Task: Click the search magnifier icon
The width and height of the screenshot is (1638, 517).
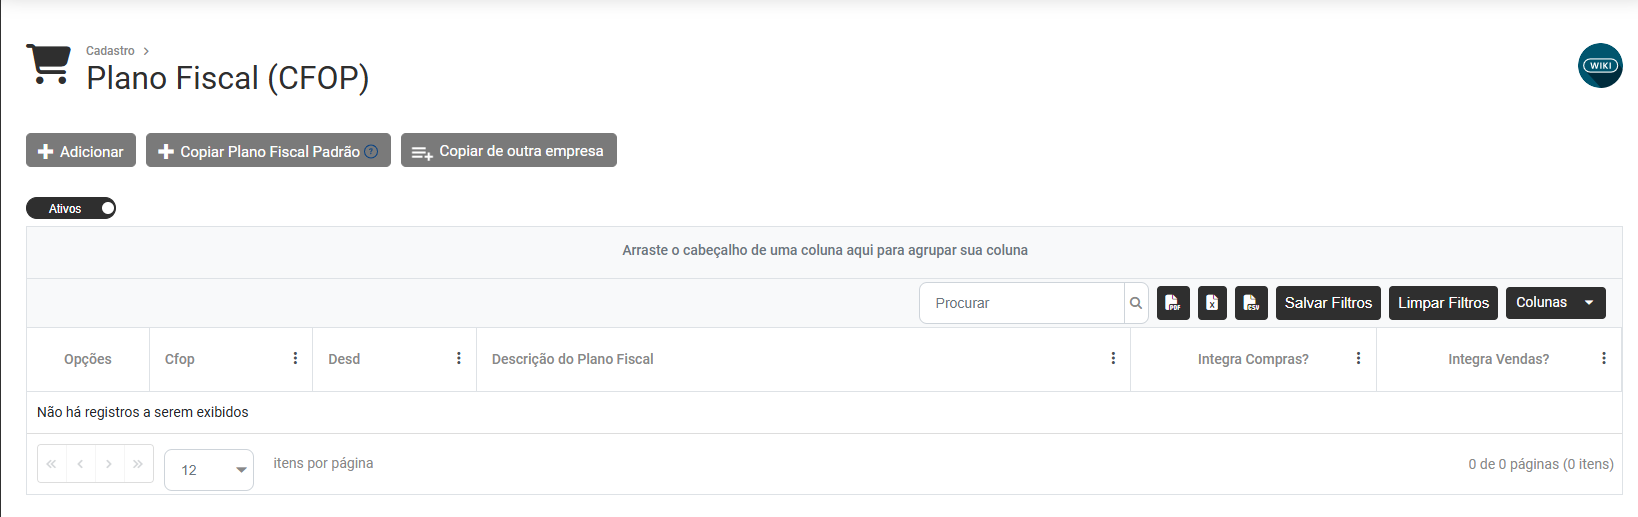Action: (1136, 303)
